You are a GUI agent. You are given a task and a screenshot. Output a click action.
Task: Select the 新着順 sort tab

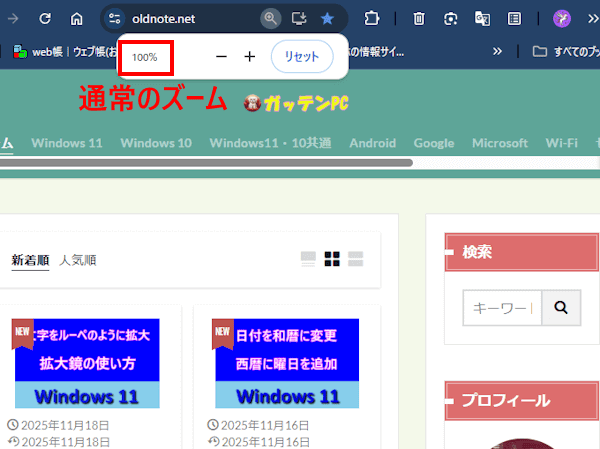point(30,260)
